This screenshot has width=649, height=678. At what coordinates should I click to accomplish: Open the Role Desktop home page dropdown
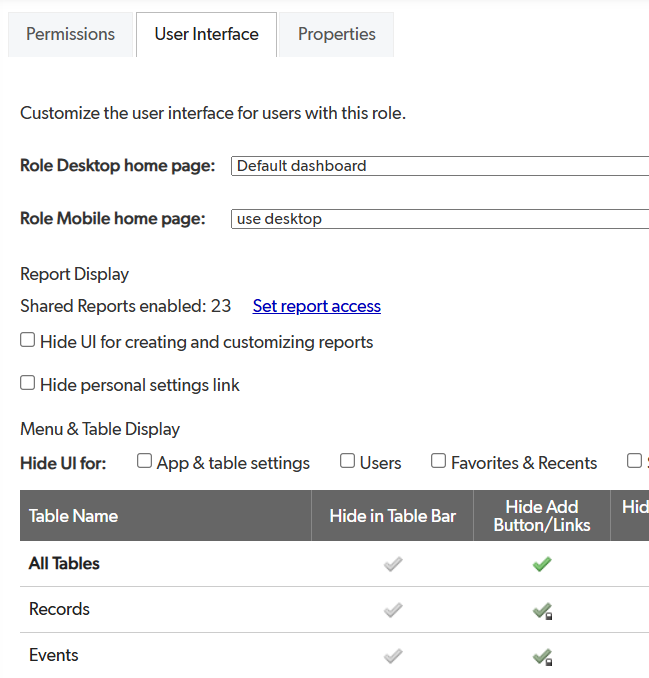440,166
